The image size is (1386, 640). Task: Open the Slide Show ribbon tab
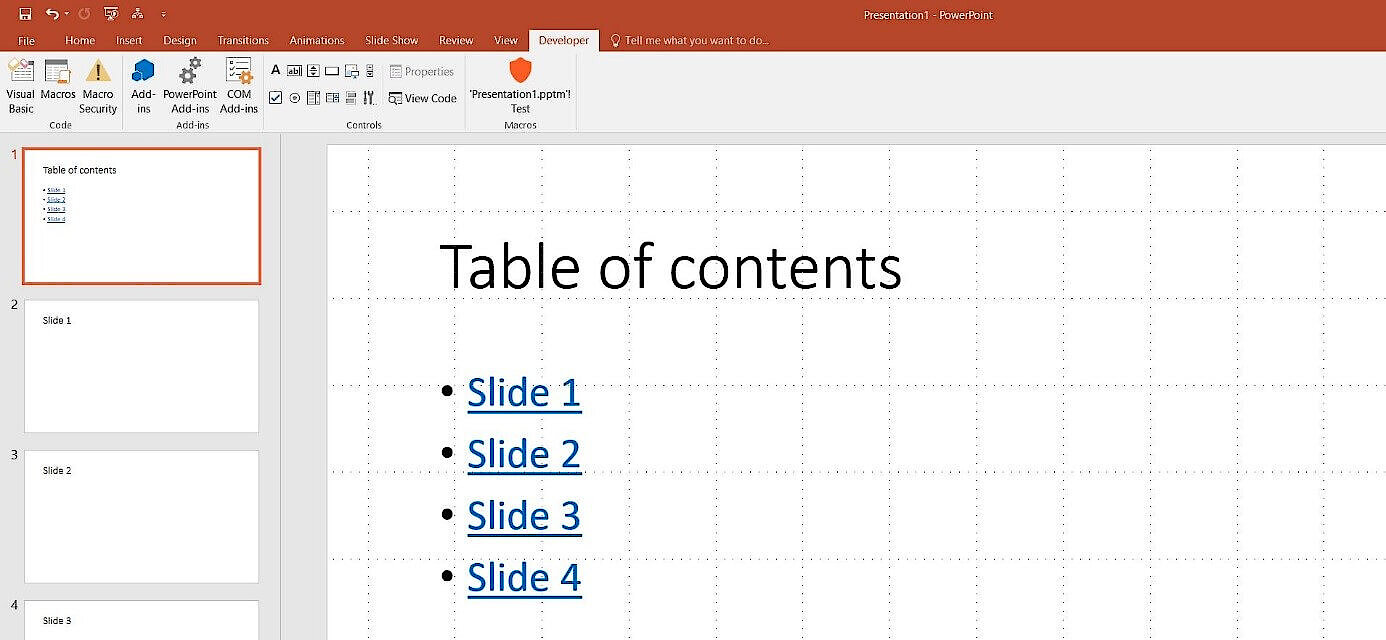(x=391, y=40)
